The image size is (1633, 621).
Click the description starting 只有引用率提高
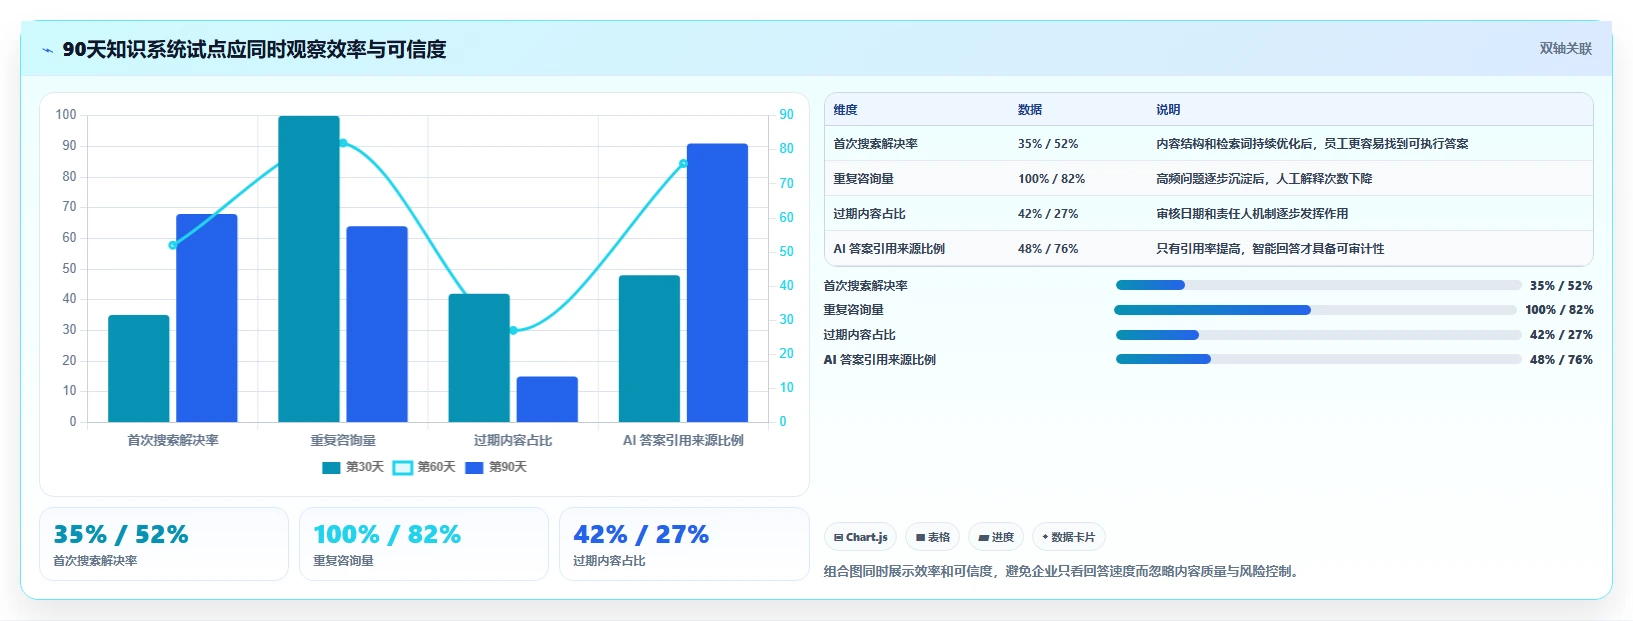click(1270, 249)
